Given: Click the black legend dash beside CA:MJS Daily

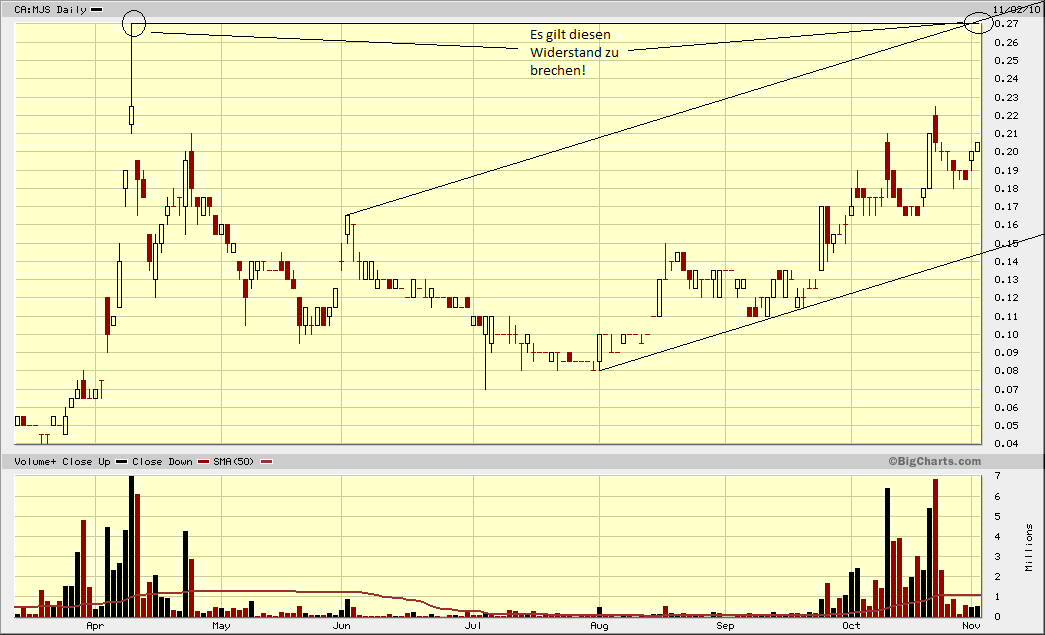Looking at the screenshot, I should click(97, 9).
